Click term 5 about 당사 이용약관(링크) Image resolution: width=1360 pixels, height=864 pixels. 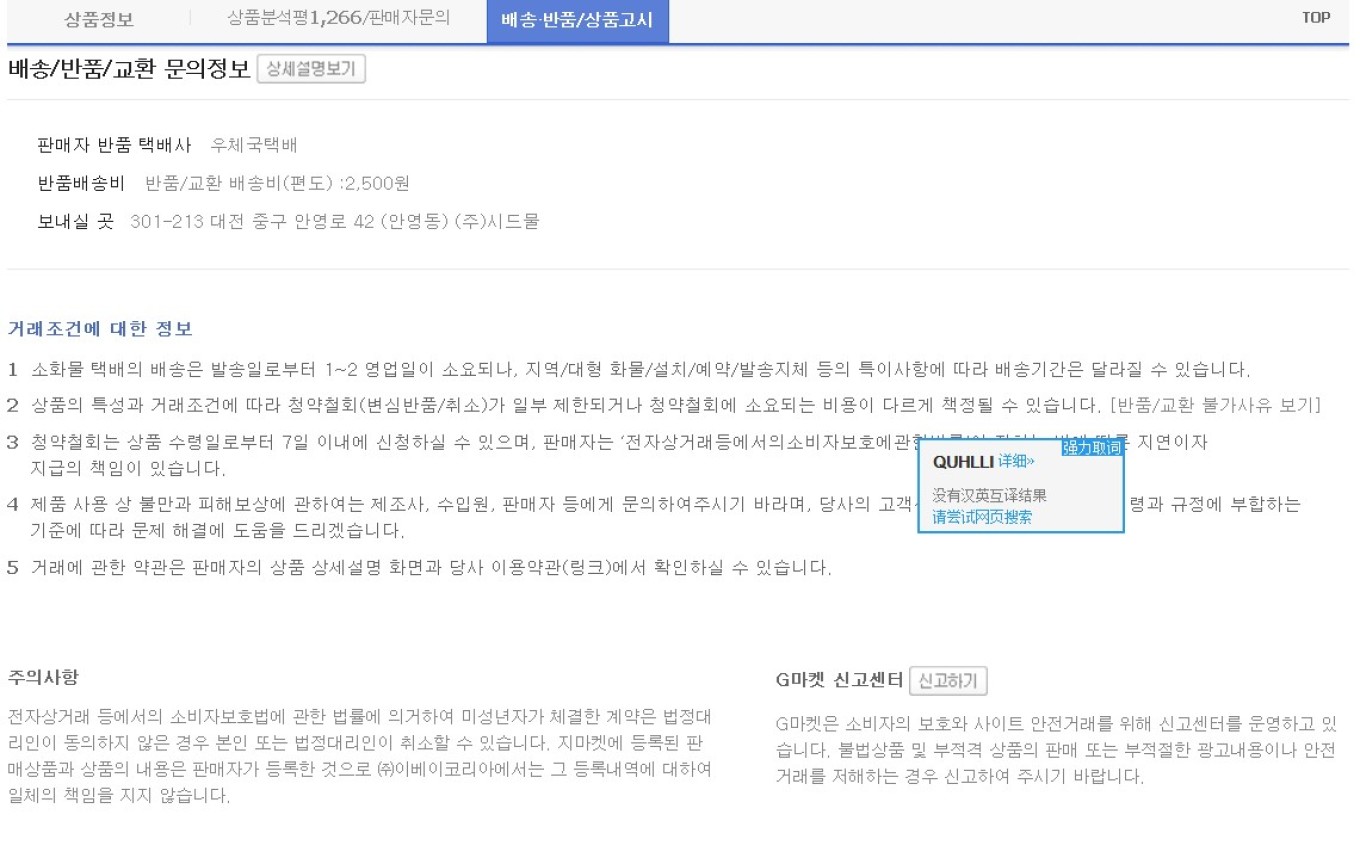pos(419,568)
